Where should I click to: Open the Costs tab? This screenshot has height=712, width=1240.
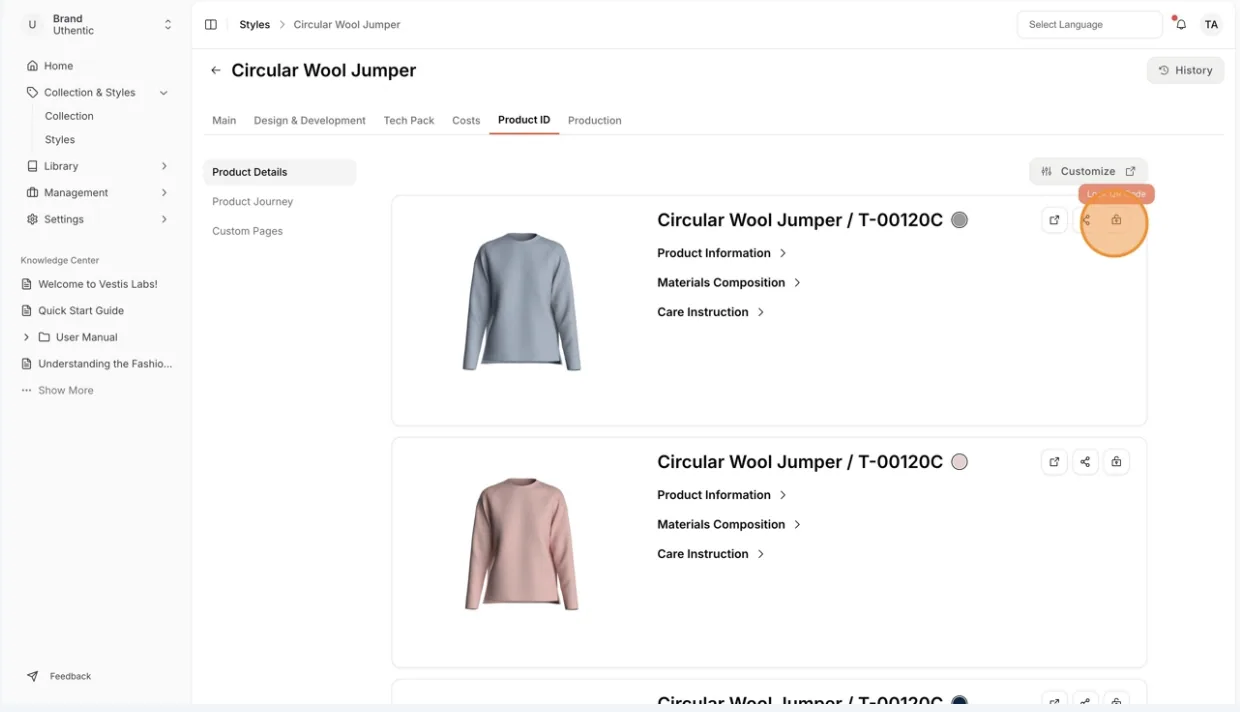[466, 121]
